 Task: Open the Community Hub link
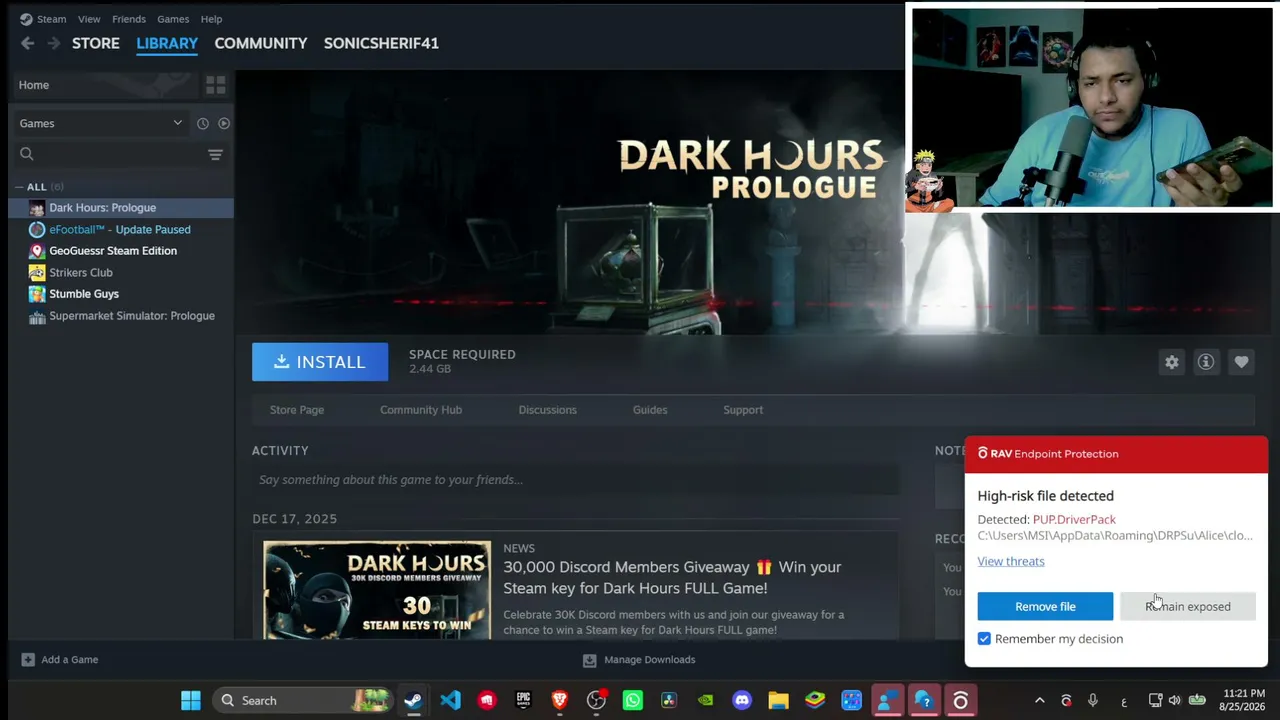[x=421, y=410]
